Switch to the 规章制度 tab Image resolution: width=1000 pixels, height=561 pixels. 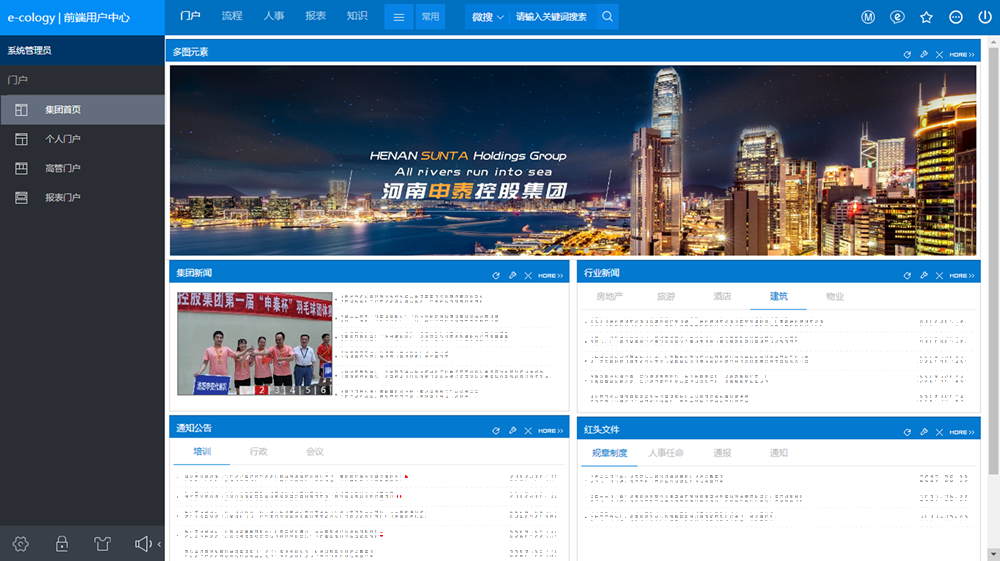click(610, 453)
